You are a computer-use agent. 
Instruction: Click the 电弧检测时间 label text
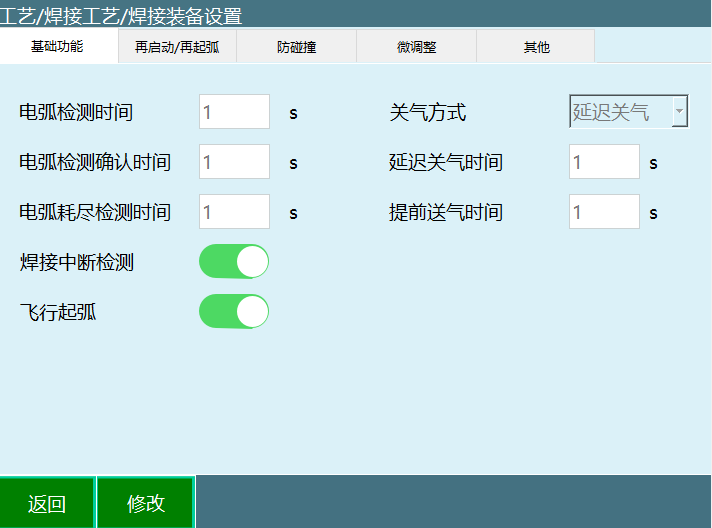tap(76, 113)
